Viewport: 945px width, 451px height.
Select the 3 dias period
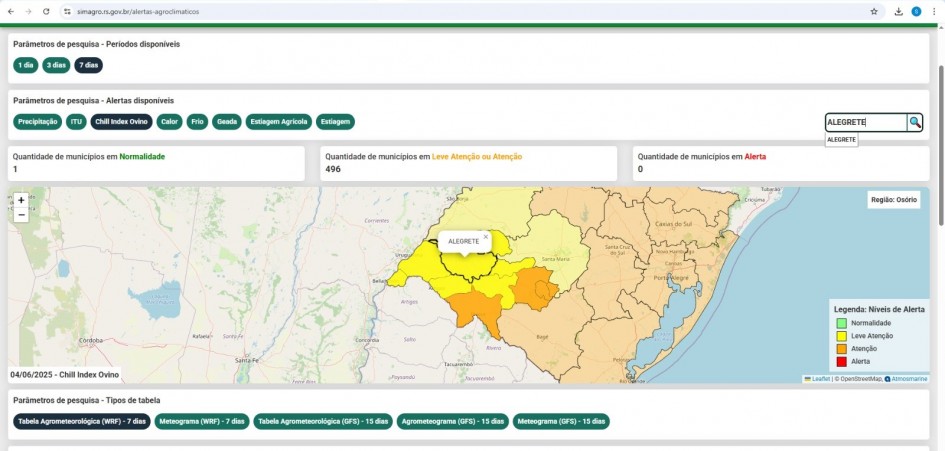click(x=56, y=65)
